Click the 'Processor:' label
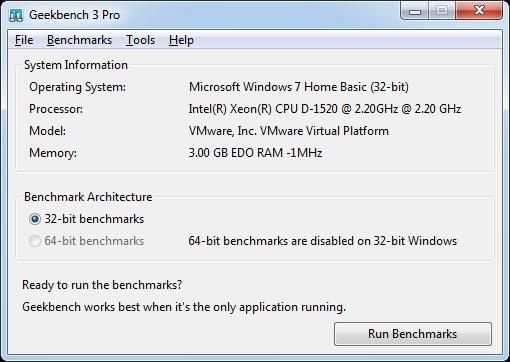This screenshot has height=362, width=510. point(56,109)
